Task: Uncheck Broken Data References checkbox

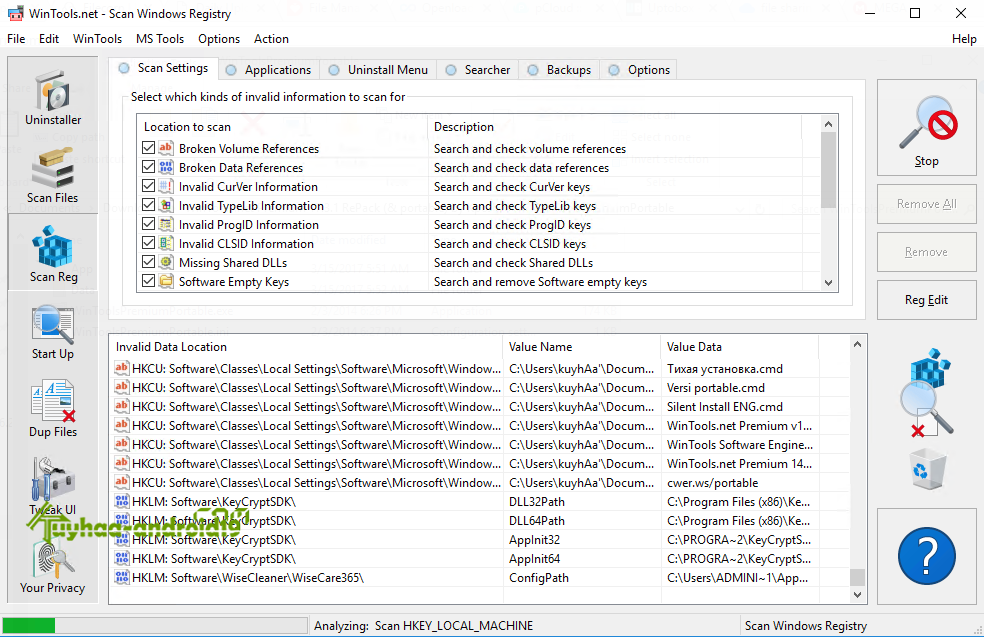Action: (x=148, y=167)
